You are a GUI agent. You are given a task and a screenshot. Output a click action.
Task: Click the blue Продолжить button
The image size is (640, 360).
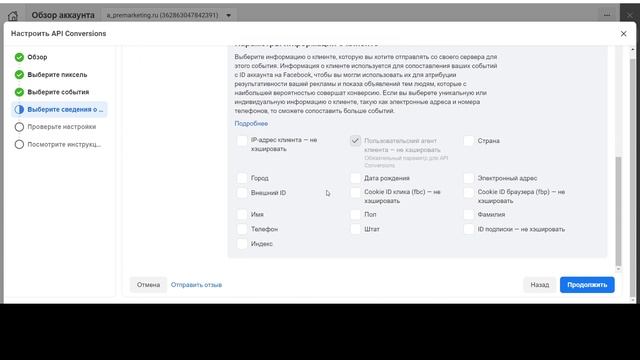[587, 285]
